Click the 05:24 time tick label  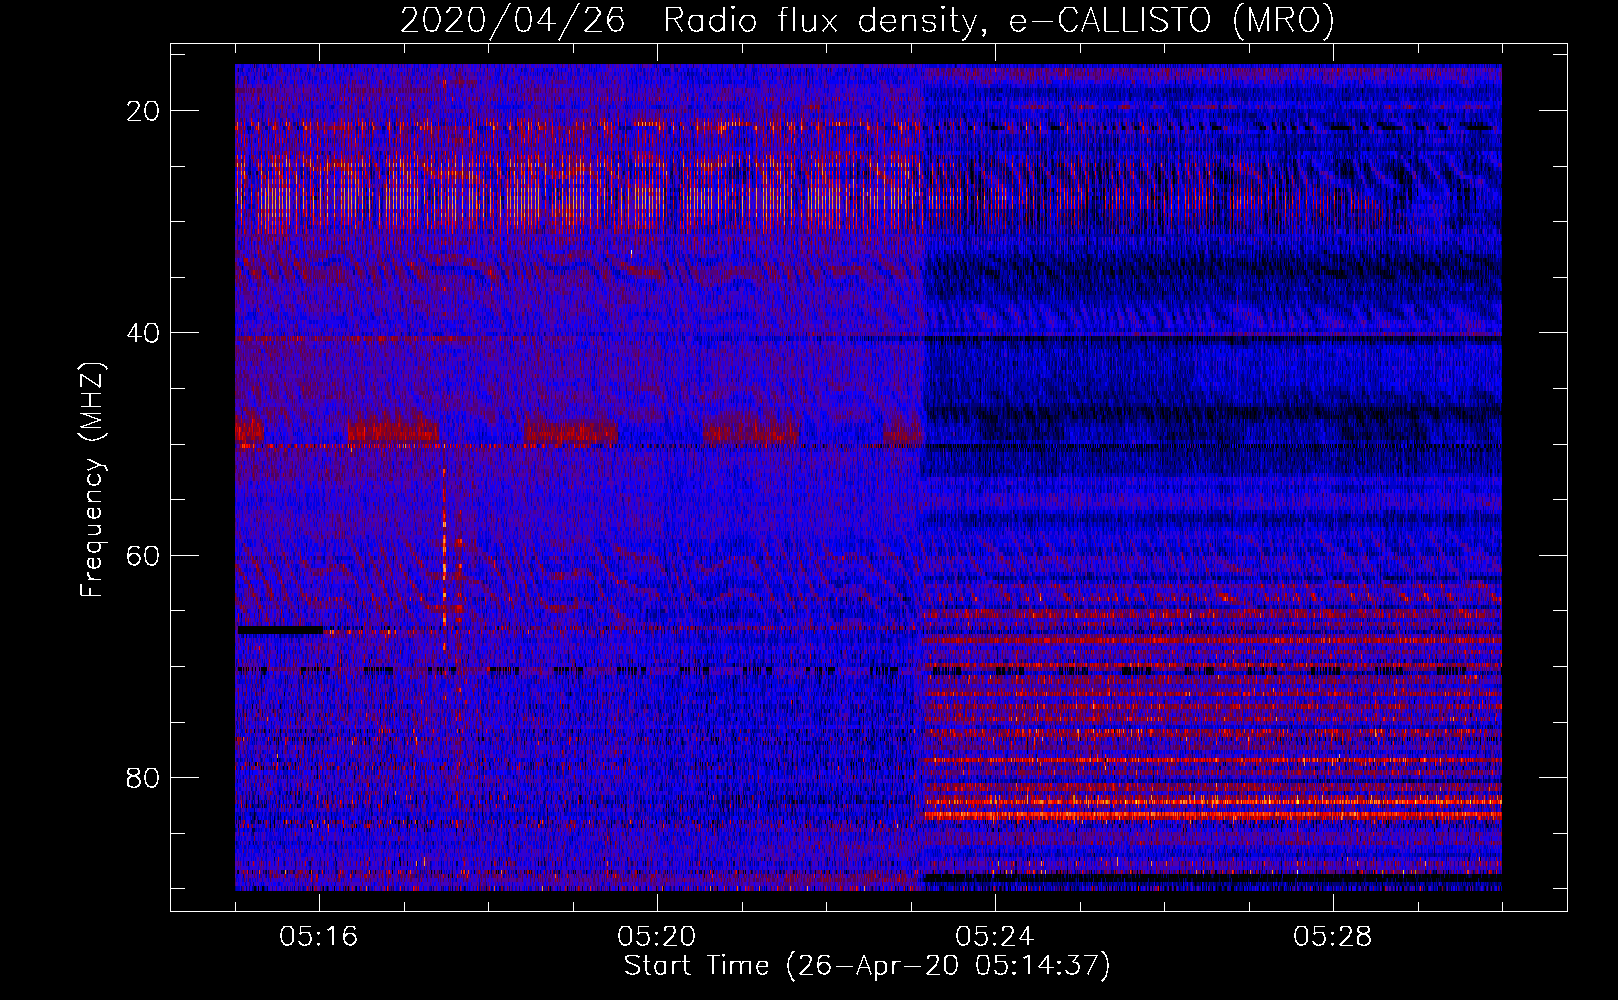pyautogui.click(x=995, y=937)
